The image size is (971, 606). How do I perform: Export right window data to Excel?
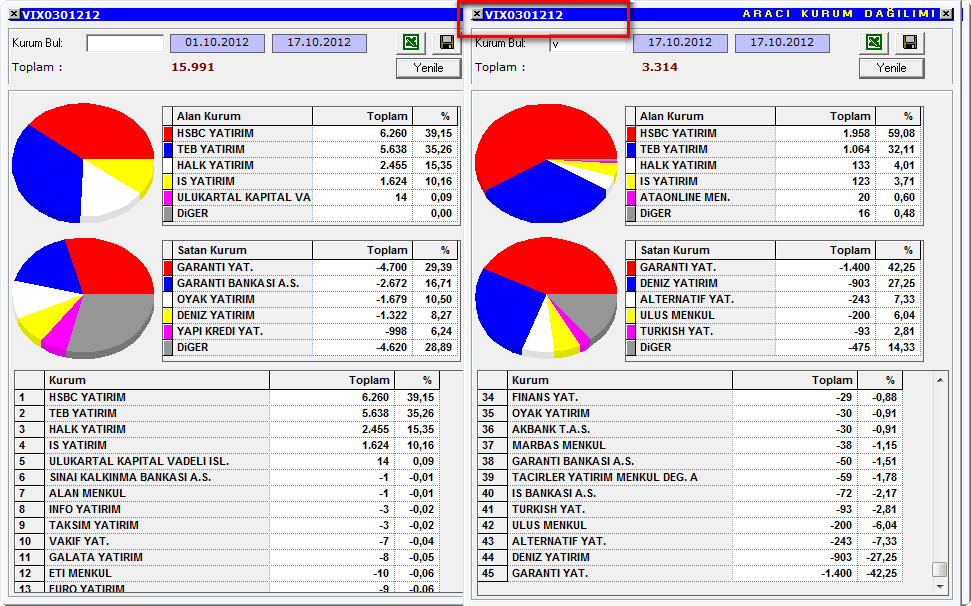click(x=874, y=43)
